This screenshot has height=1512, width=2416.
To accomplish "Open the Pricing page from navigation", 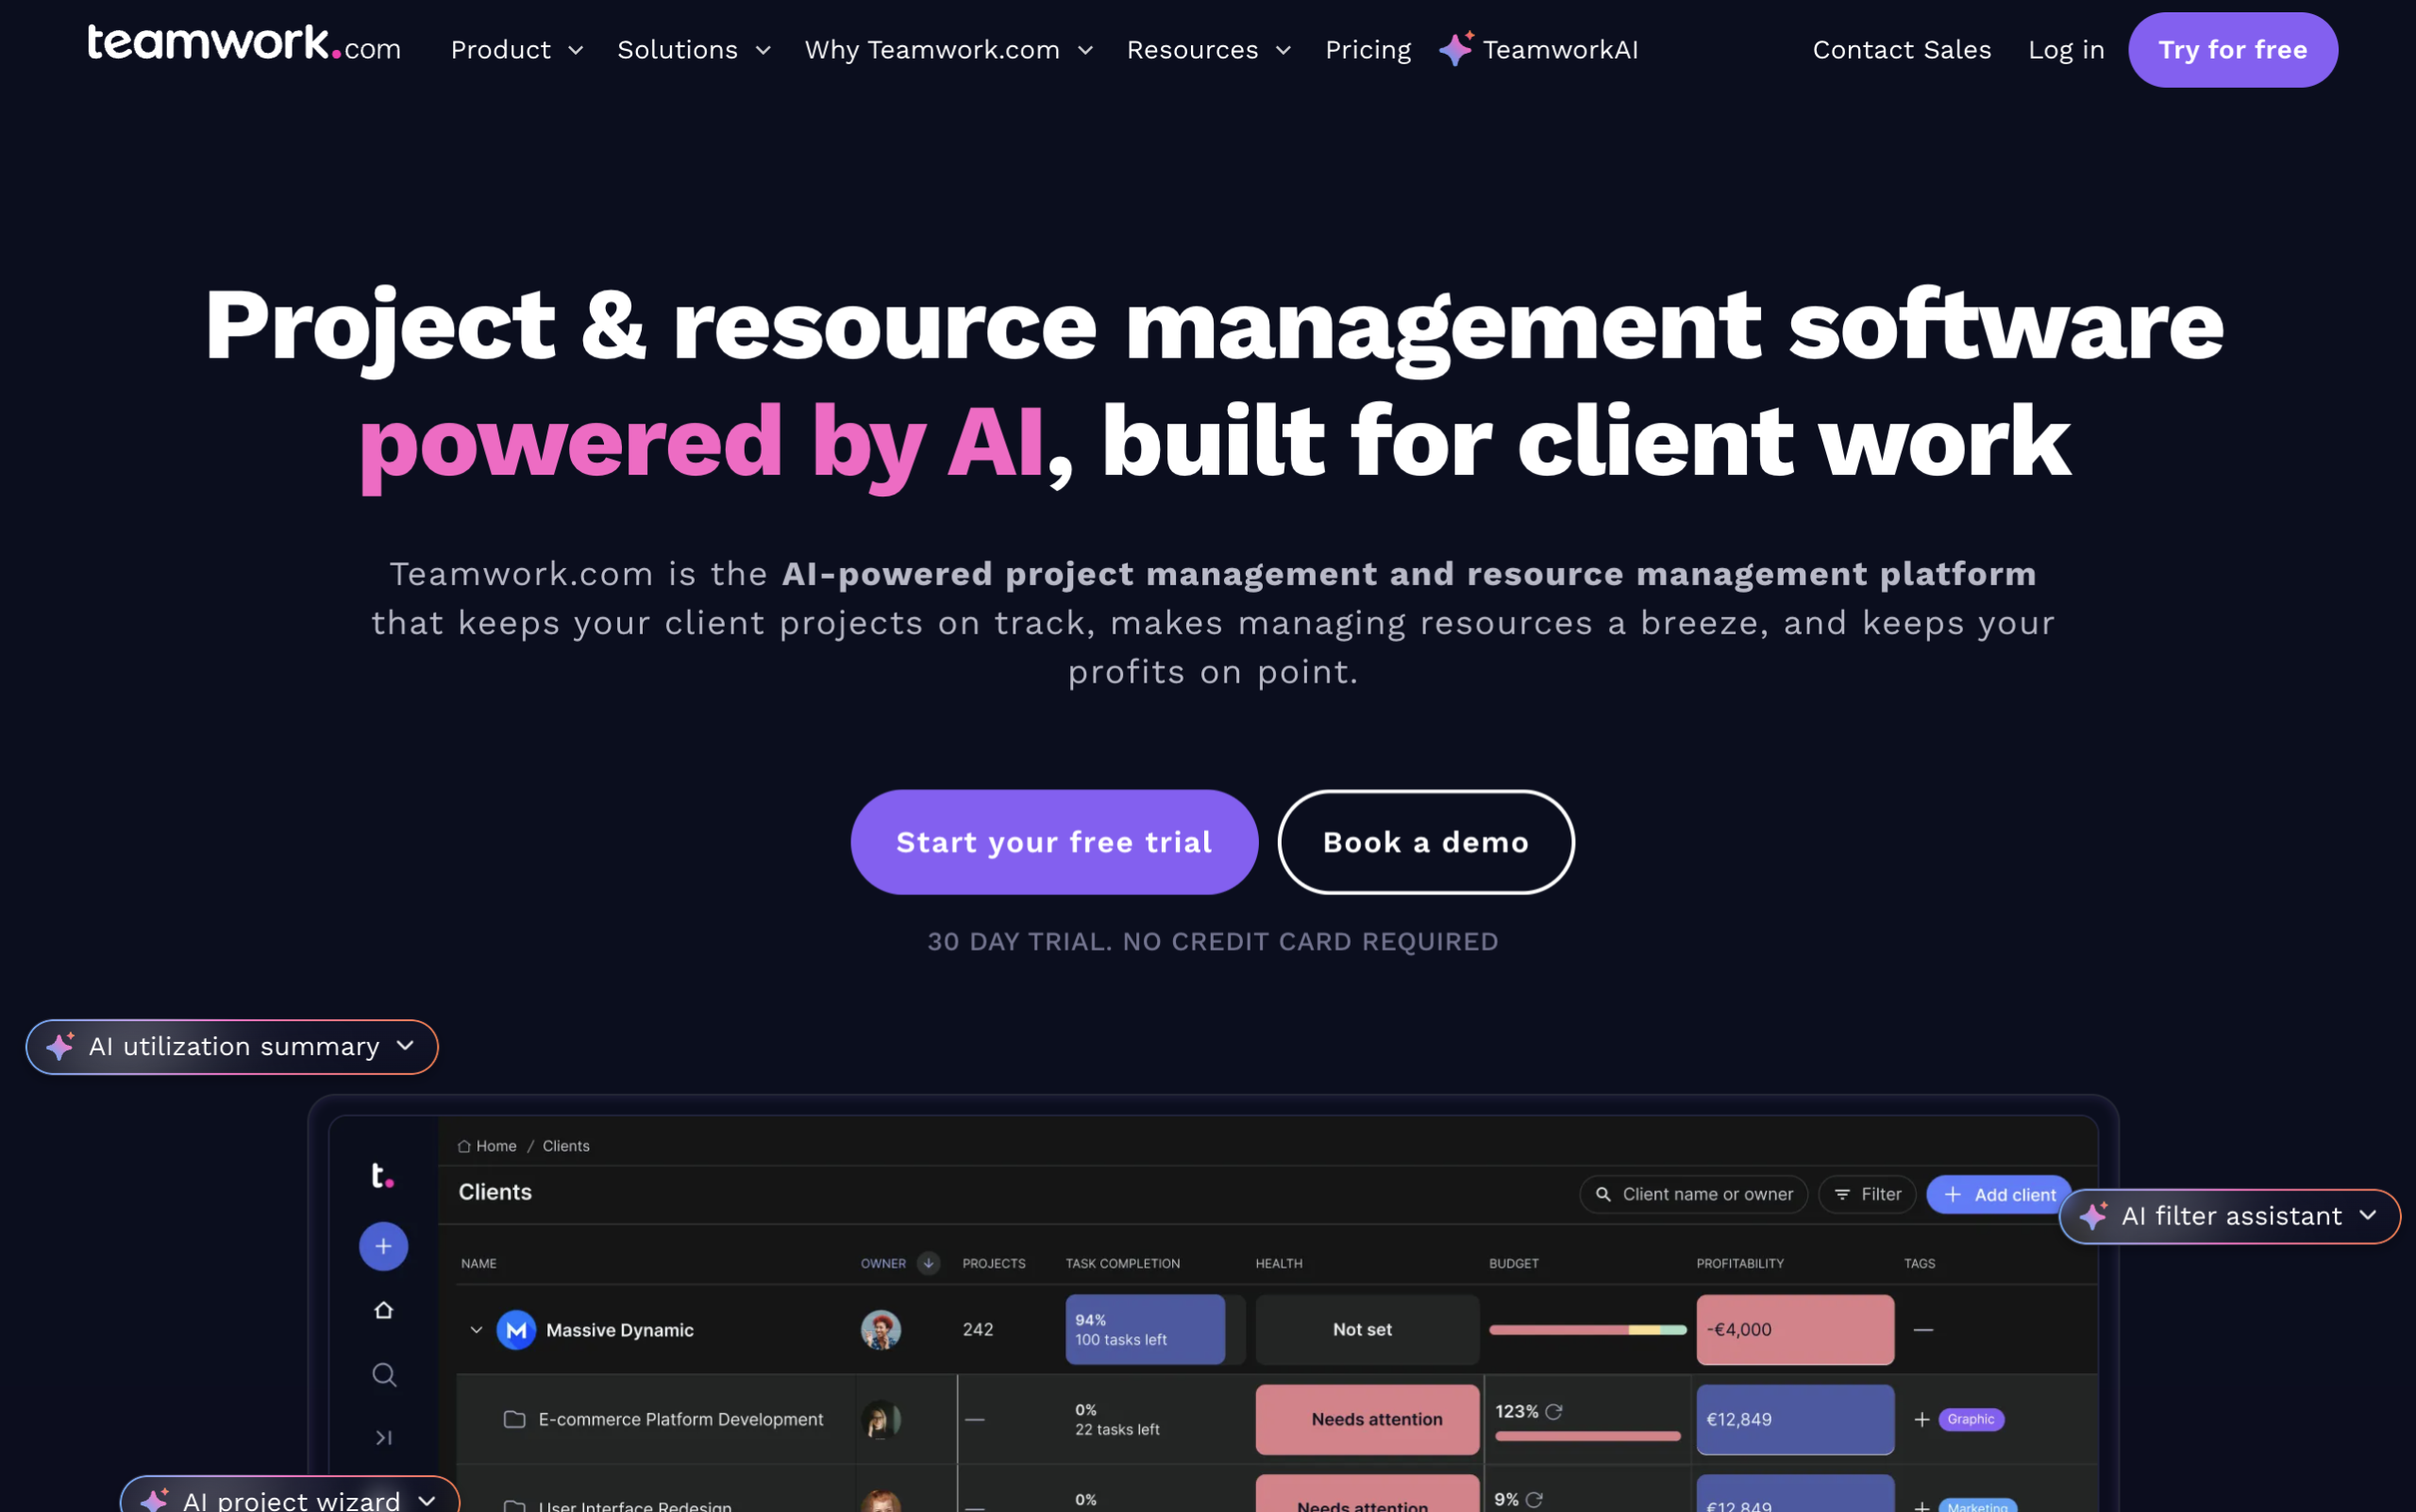I will click(x=1367, y=50).
